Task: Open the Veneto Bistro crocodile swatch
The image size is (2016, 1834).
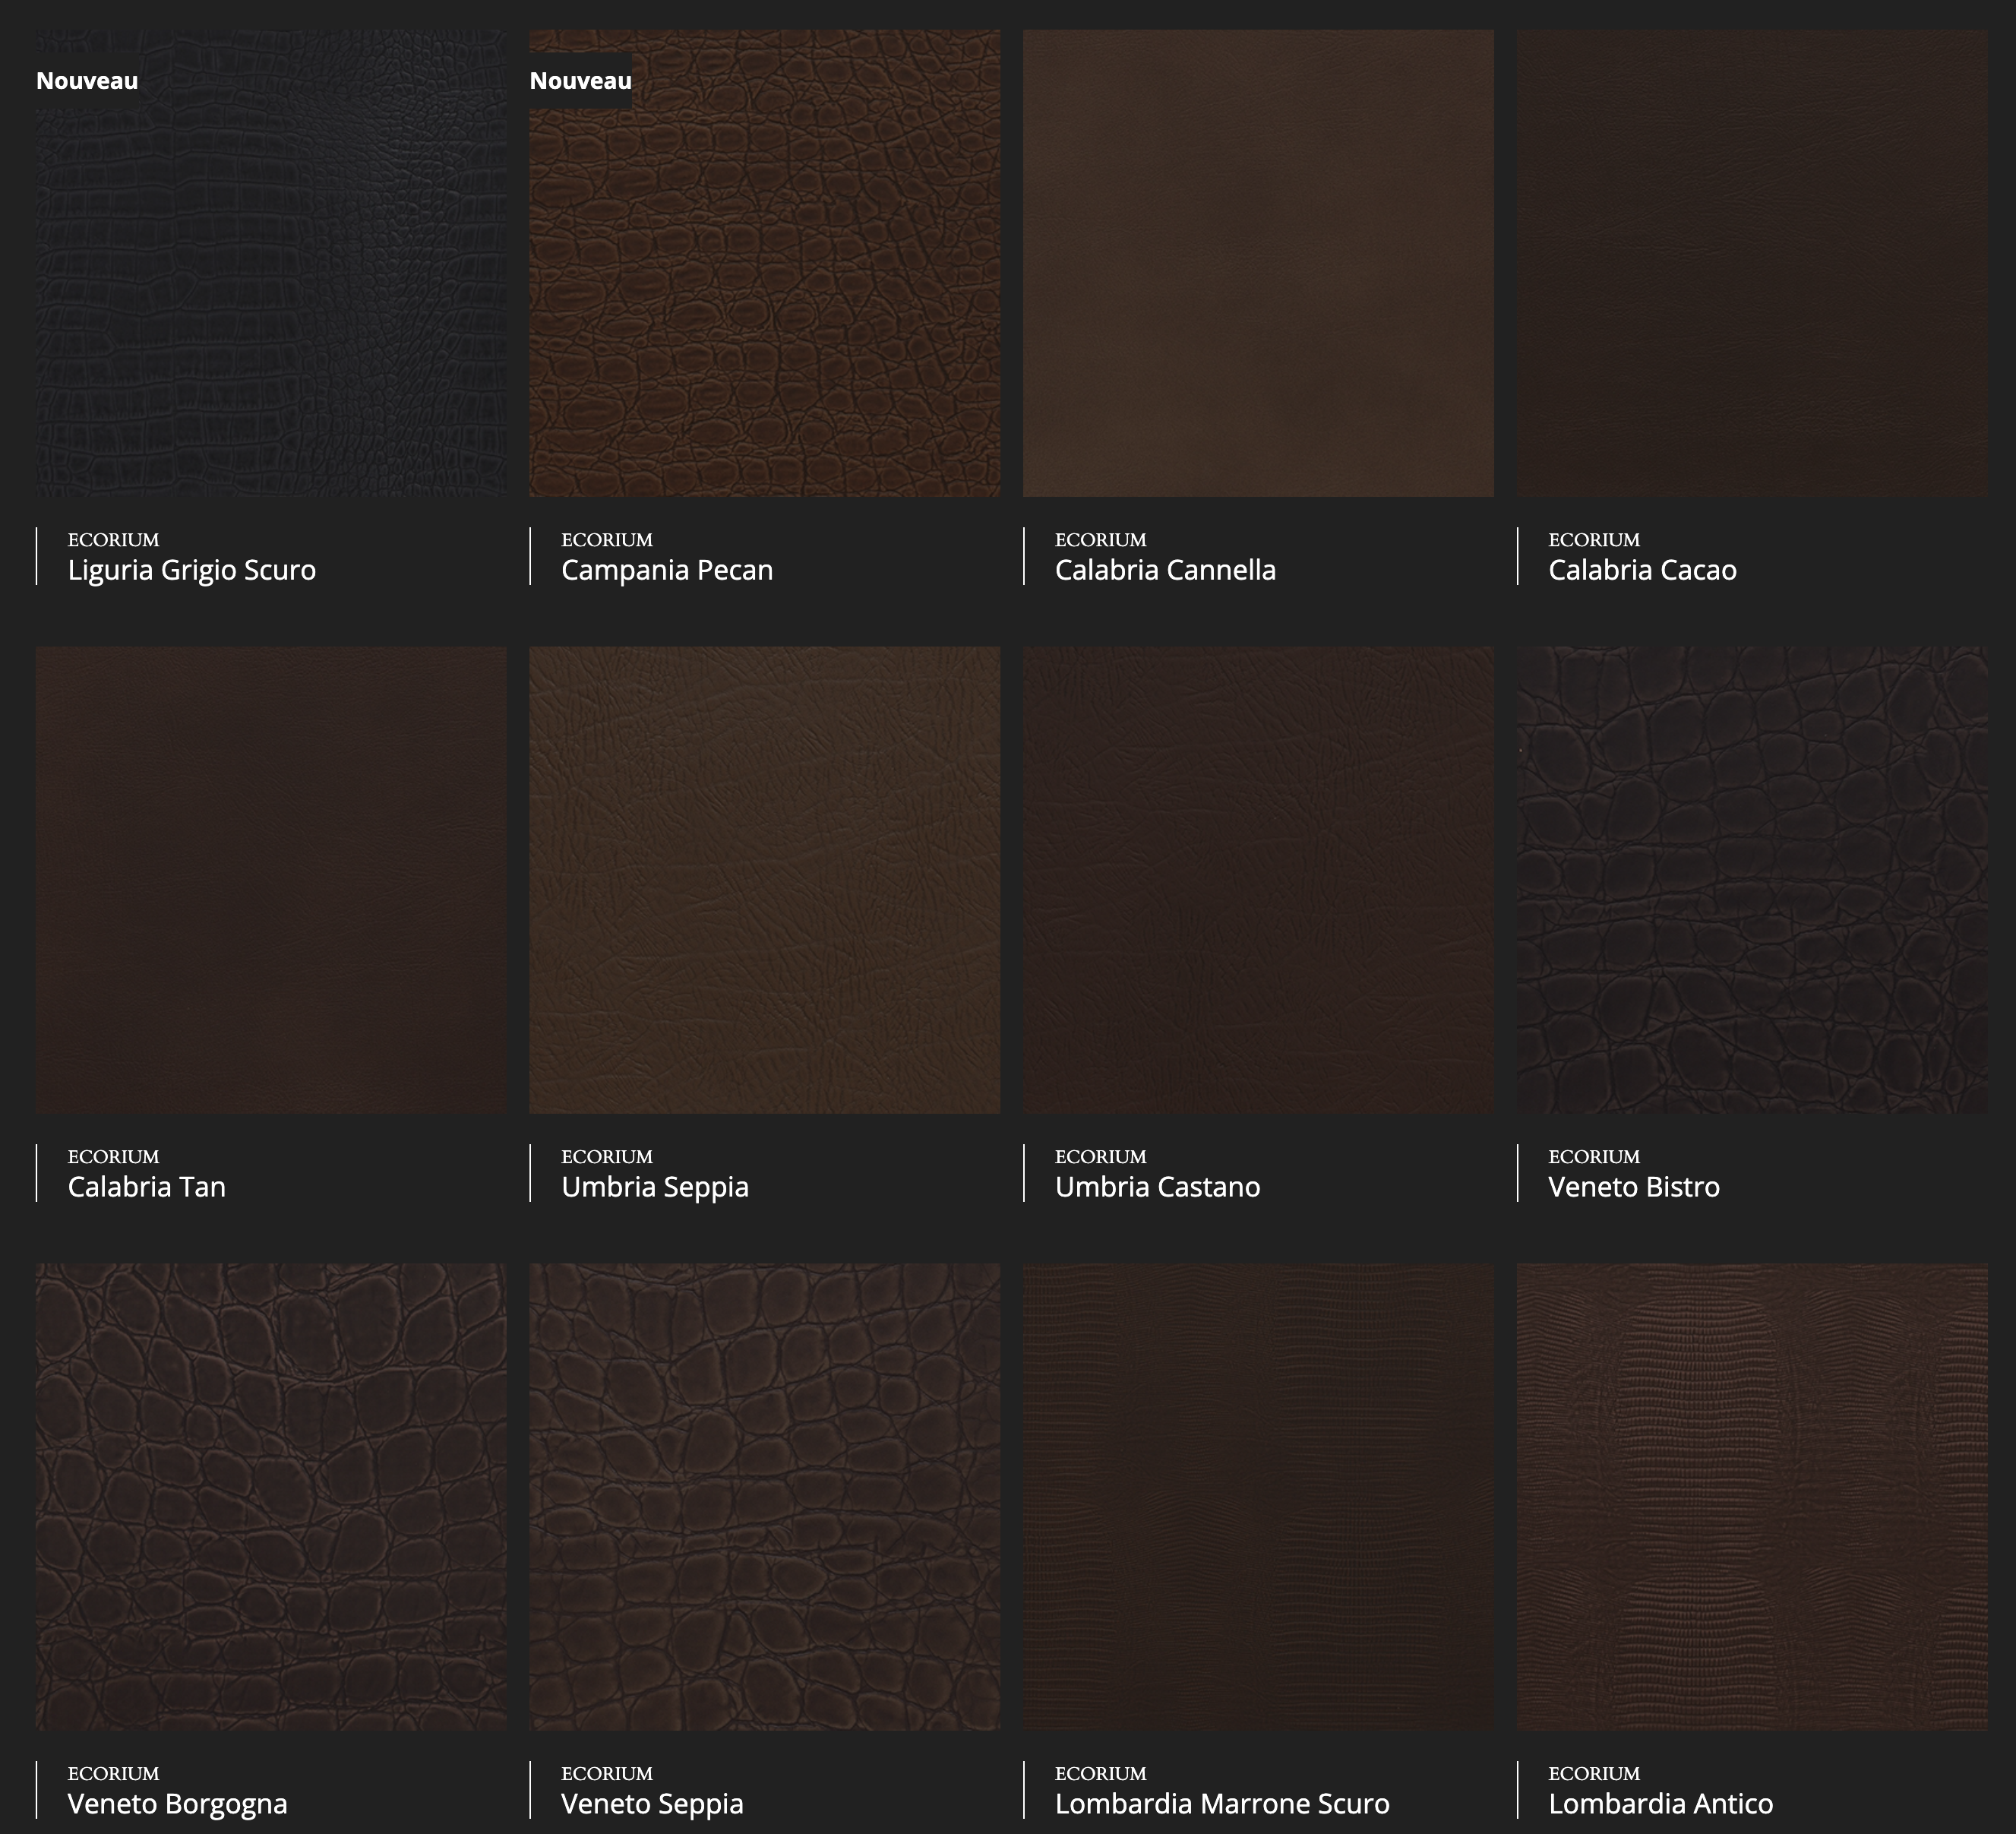Action: coord(1752,880)
